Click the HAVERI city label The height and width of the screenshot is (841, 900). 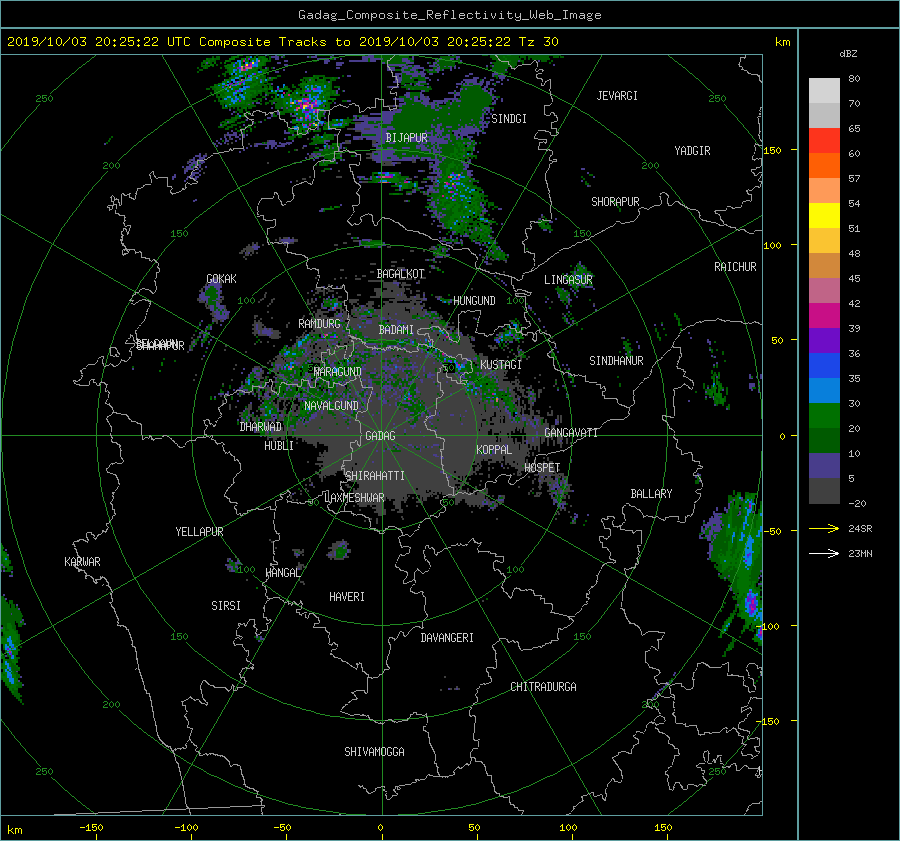(x=347, y=596)
